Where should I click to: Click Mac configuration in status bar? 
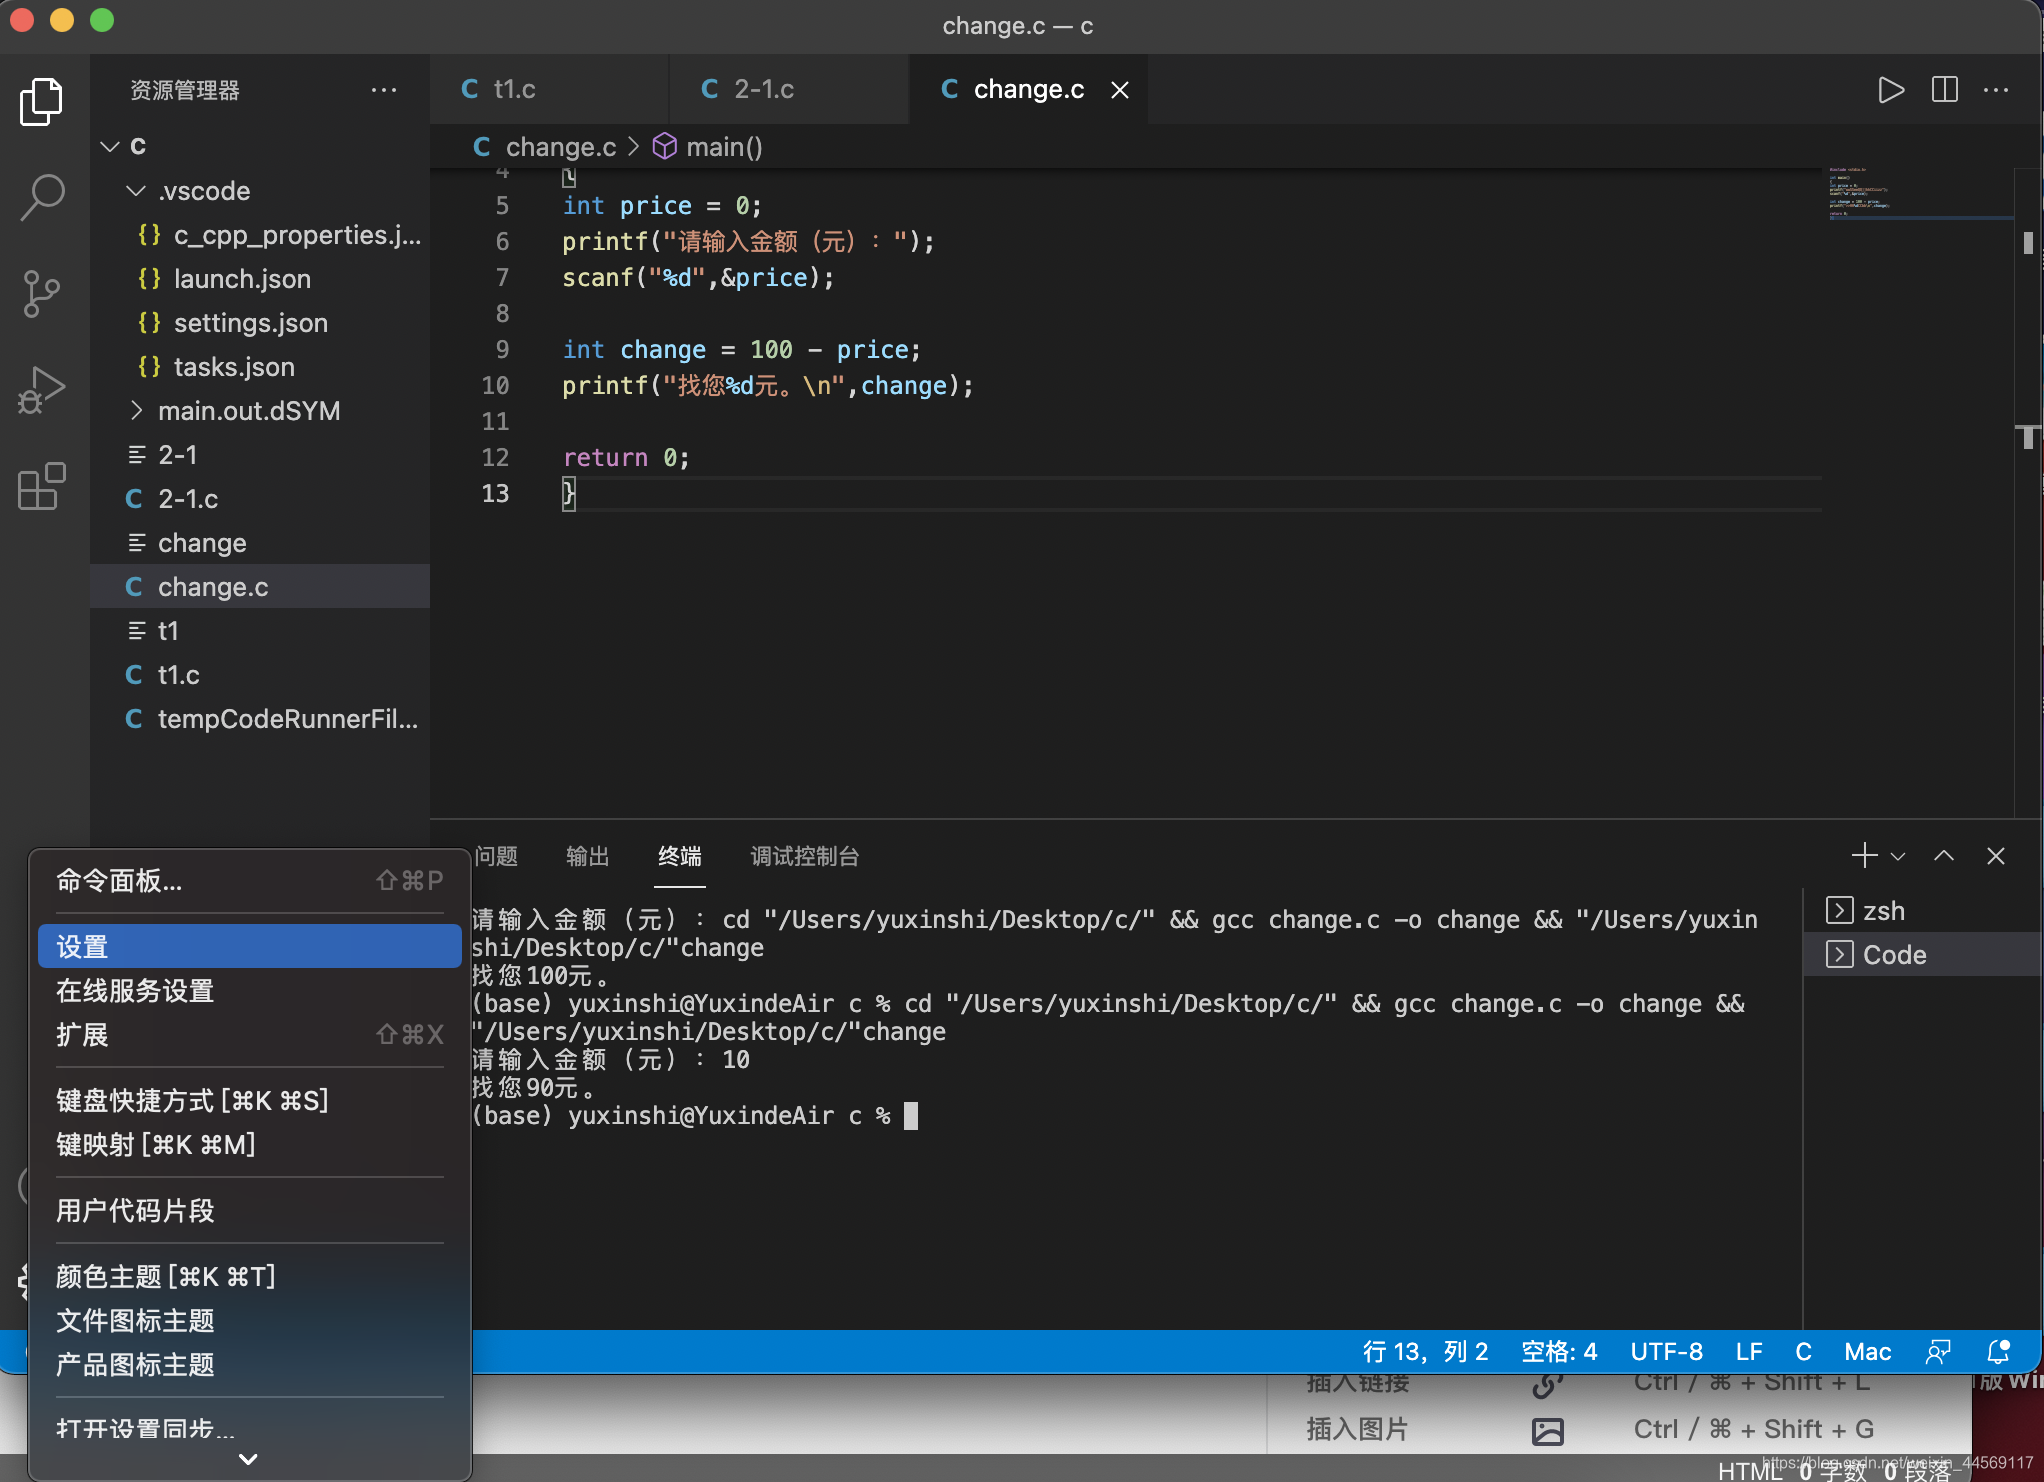point(1867,1352)
